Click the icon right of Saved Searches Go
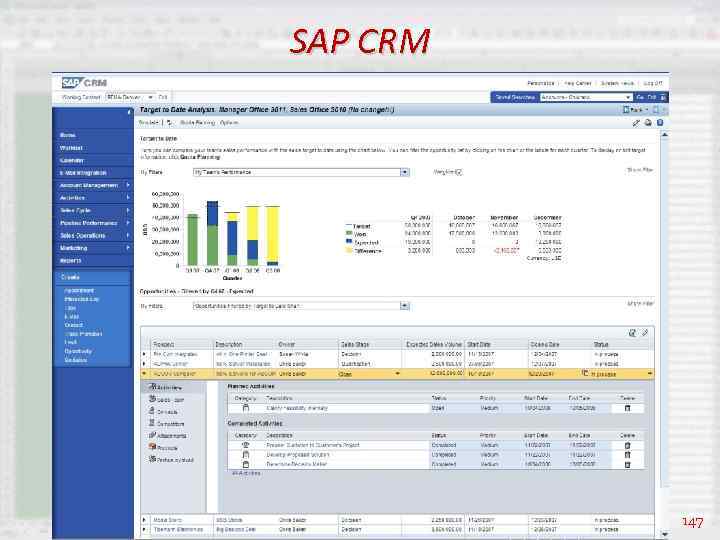The height and width of the screenshot is (540, 720). pyautogui.click(x=663, y=97)
